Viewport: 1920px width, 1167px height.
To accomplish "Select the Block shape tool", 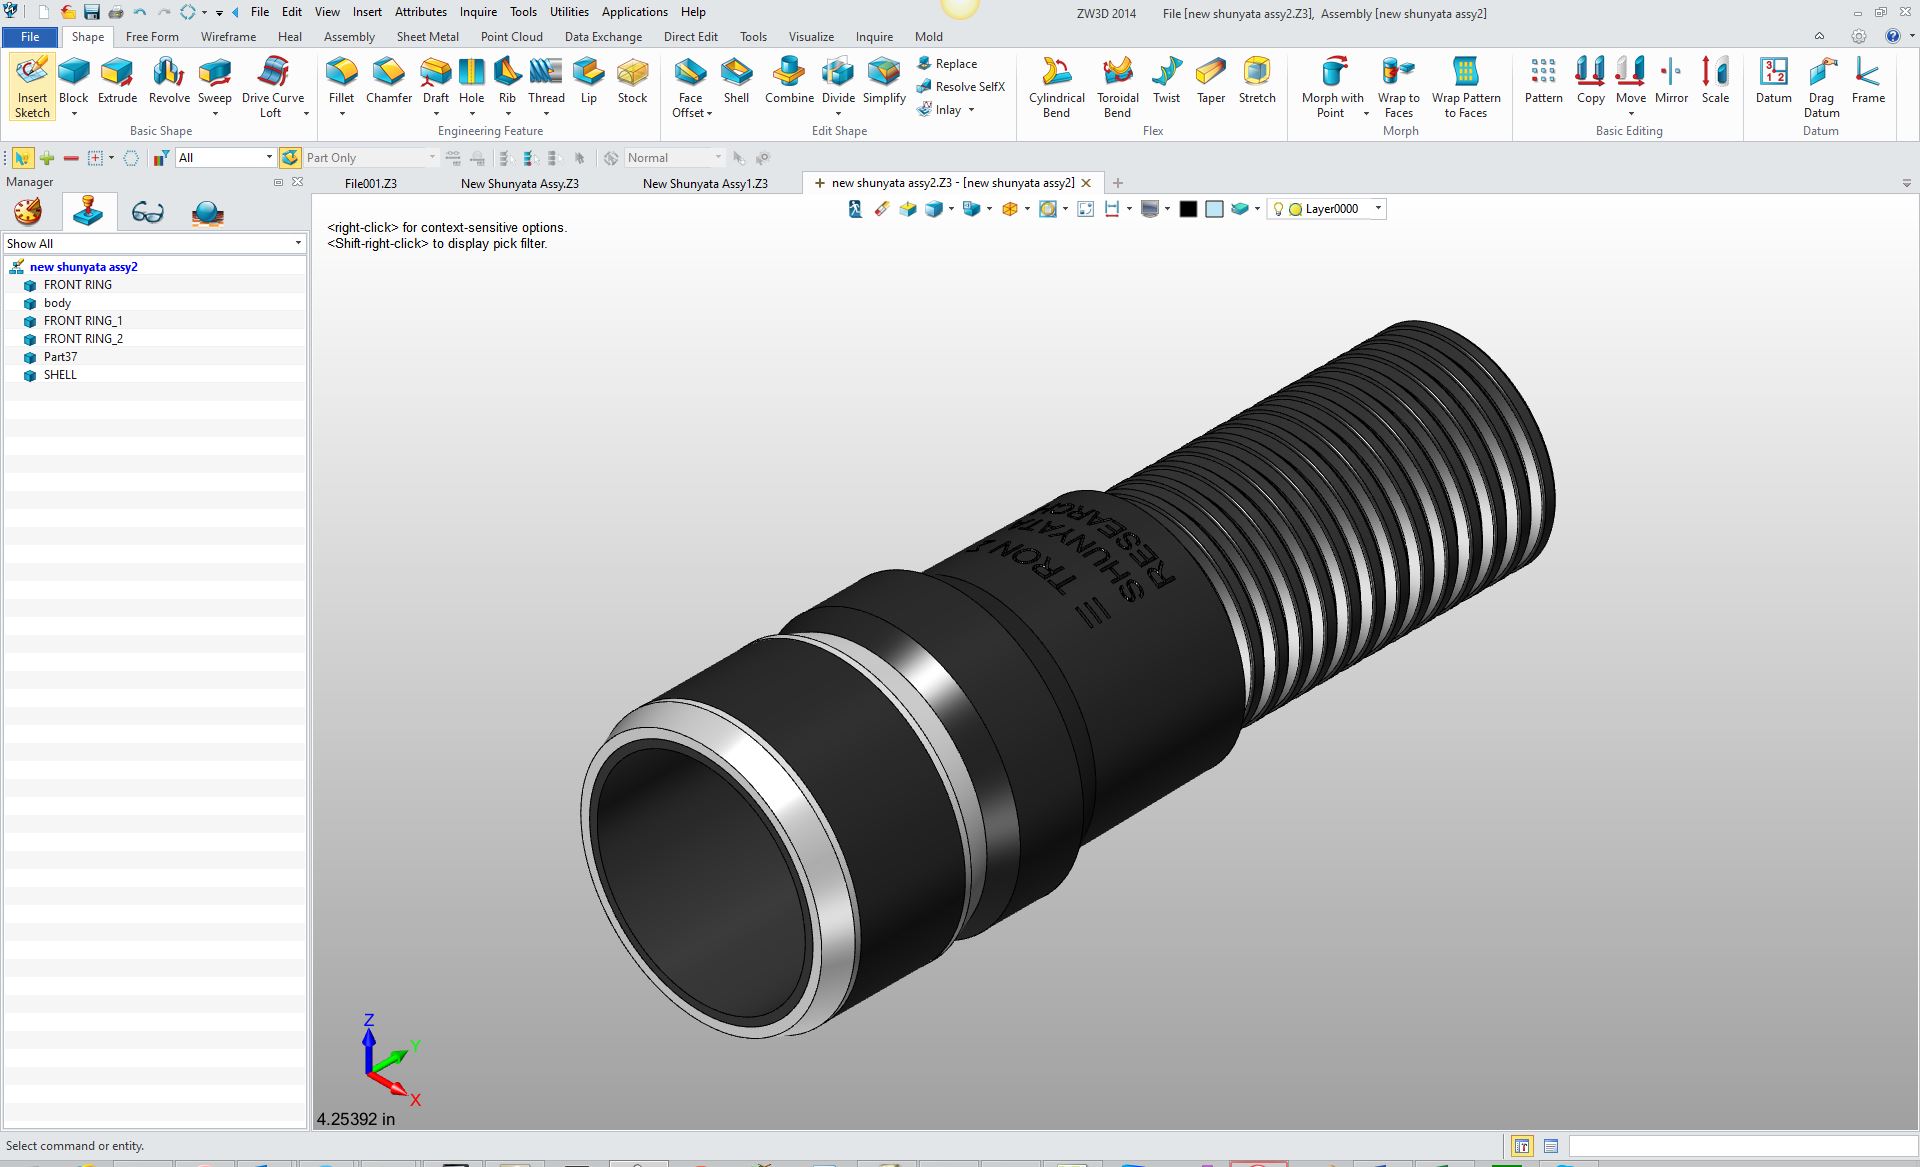I will 73,81.
